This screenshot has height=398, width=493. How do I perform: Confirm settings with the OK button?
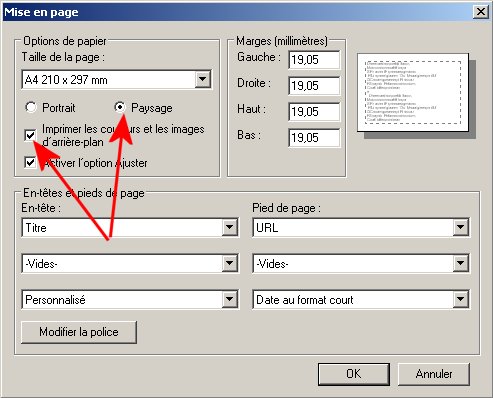(x=354, y=374)
